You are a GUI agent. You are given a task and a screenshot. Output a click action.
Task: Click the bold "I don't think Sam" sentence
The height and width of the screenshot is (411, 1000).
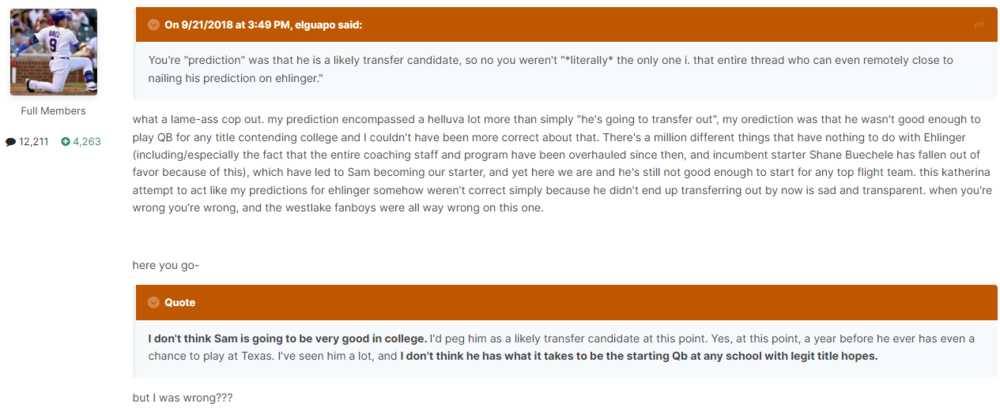point(288,337)
